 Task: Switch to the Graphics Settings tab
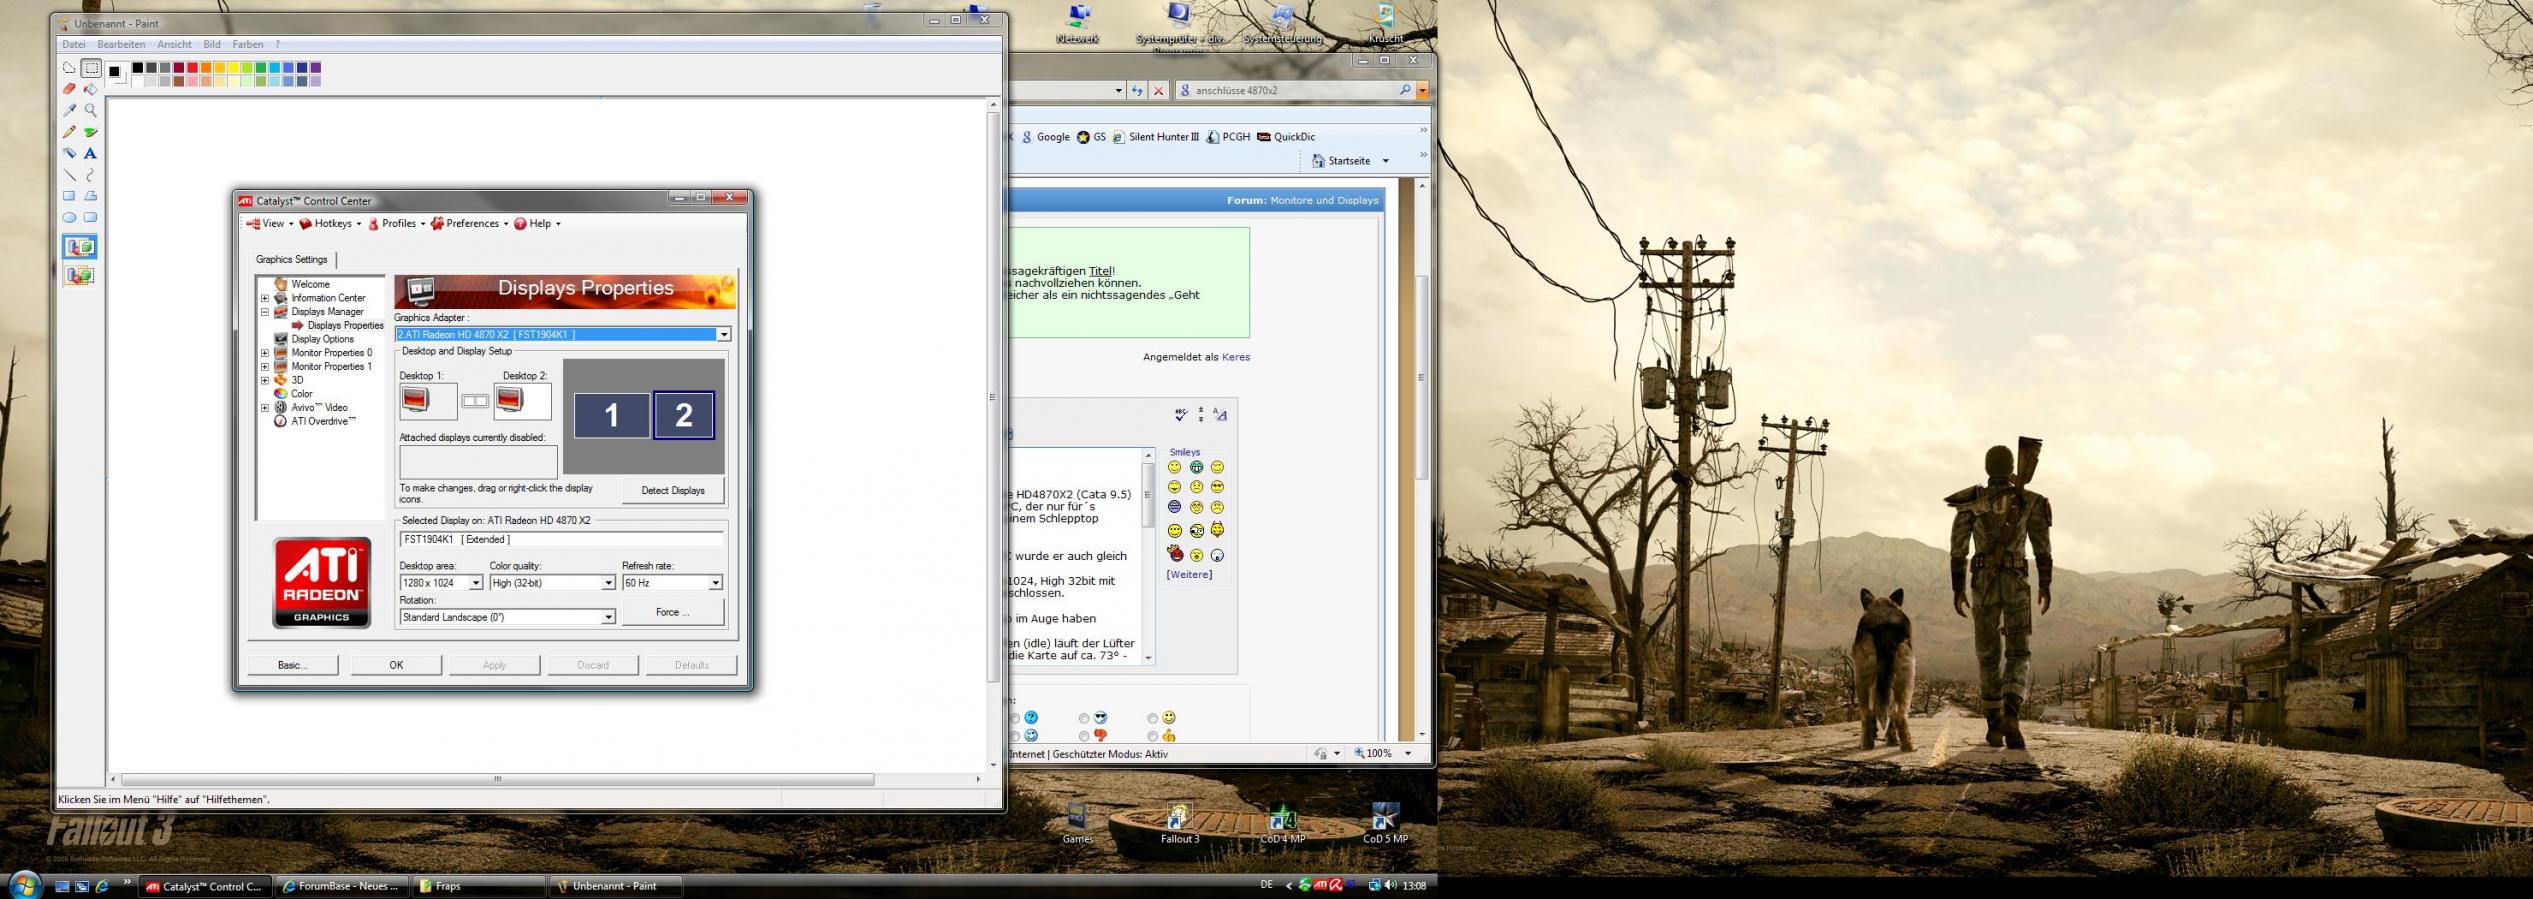click(x=292, y=260)
